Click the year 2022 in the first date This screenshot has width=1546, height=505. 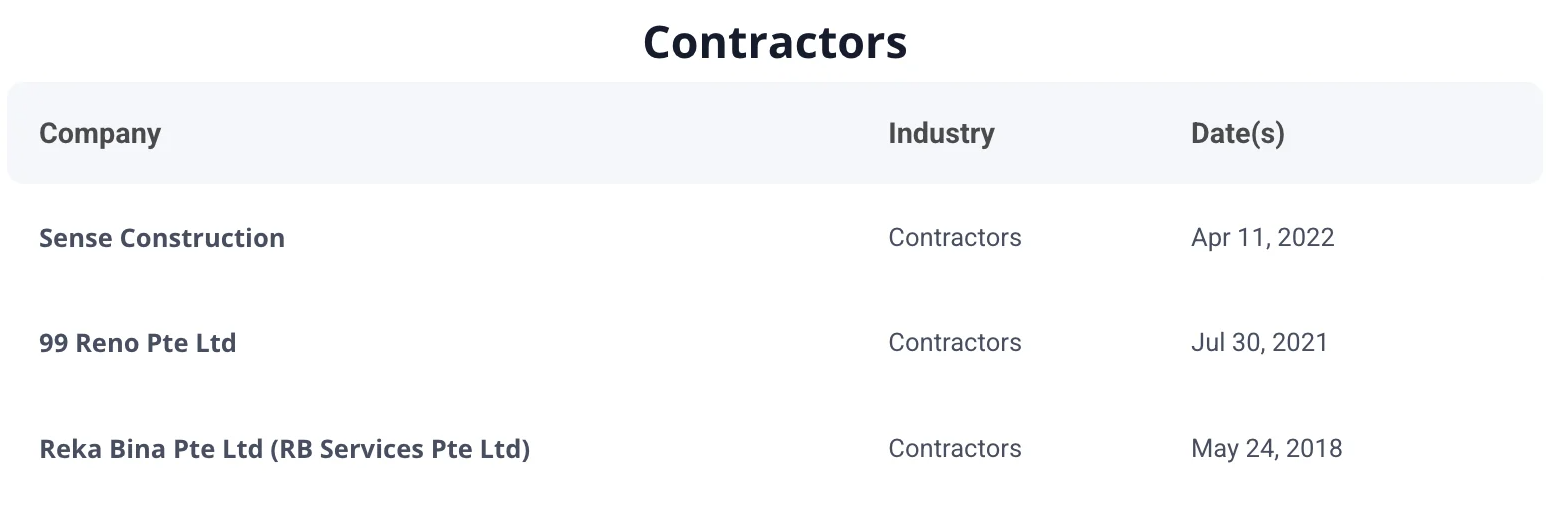coord(1308,238)
